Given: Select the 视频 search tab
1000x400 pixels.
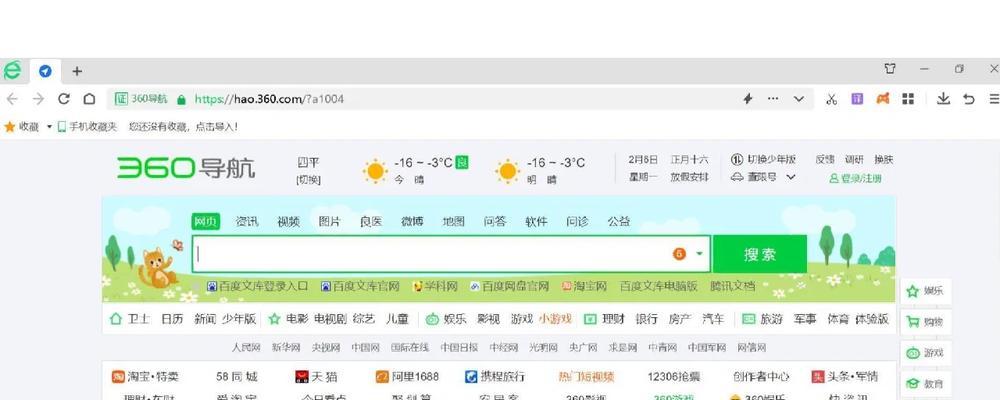Looking at the screenshot, I should coord(288,221).
